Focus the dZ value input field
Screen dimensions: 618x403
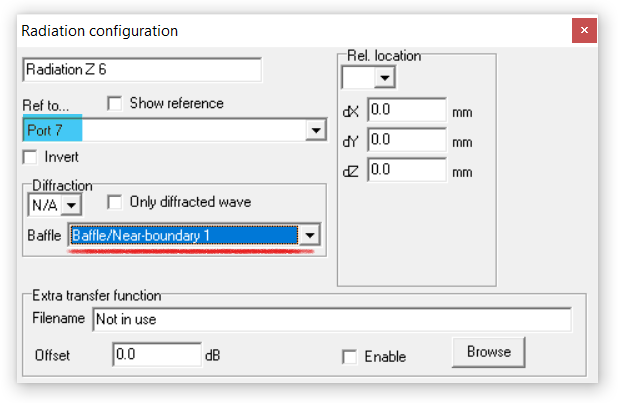click(405, 170)
